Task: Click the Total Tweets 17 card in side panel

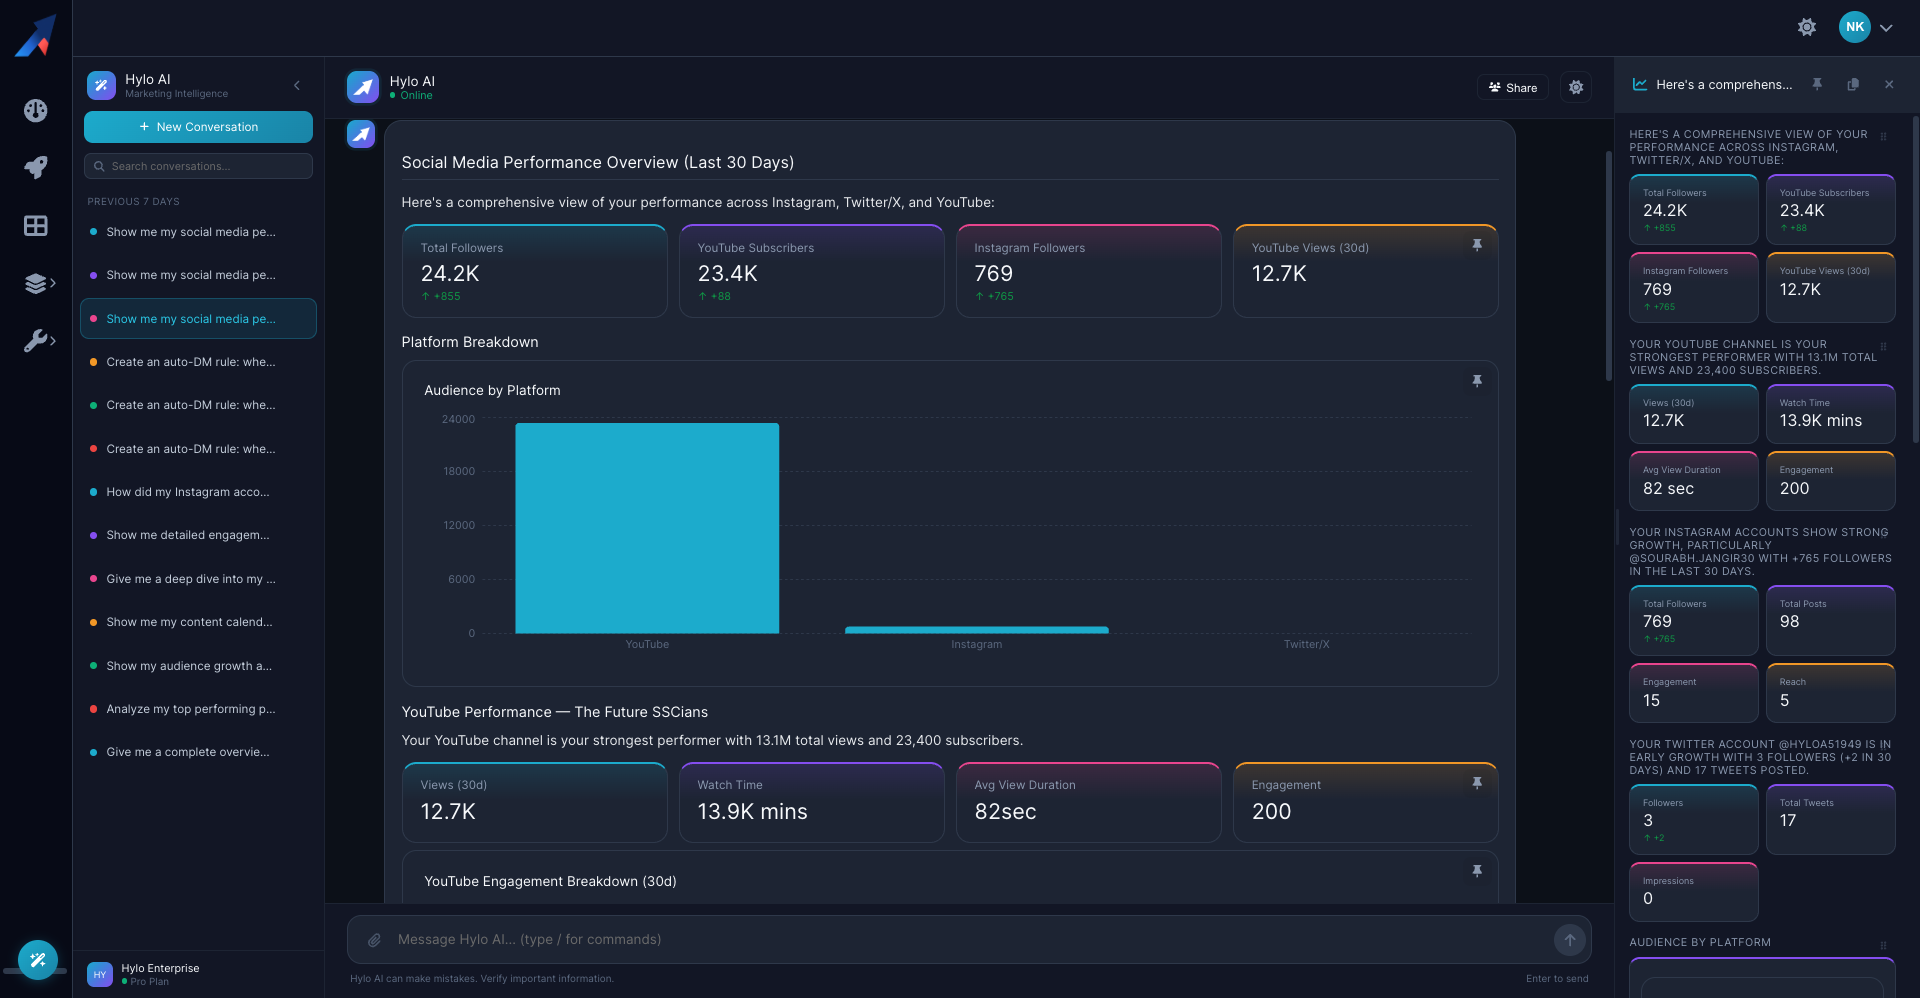Action: click(1831, 819)
